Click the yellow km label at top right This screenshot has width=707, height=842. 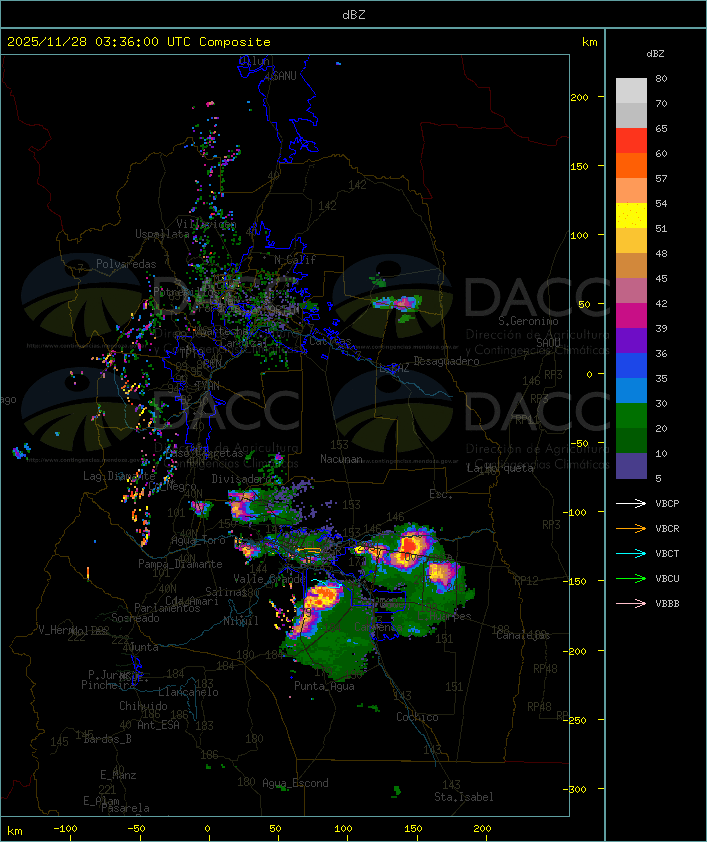pyautogui.click(x=589, y=42)
